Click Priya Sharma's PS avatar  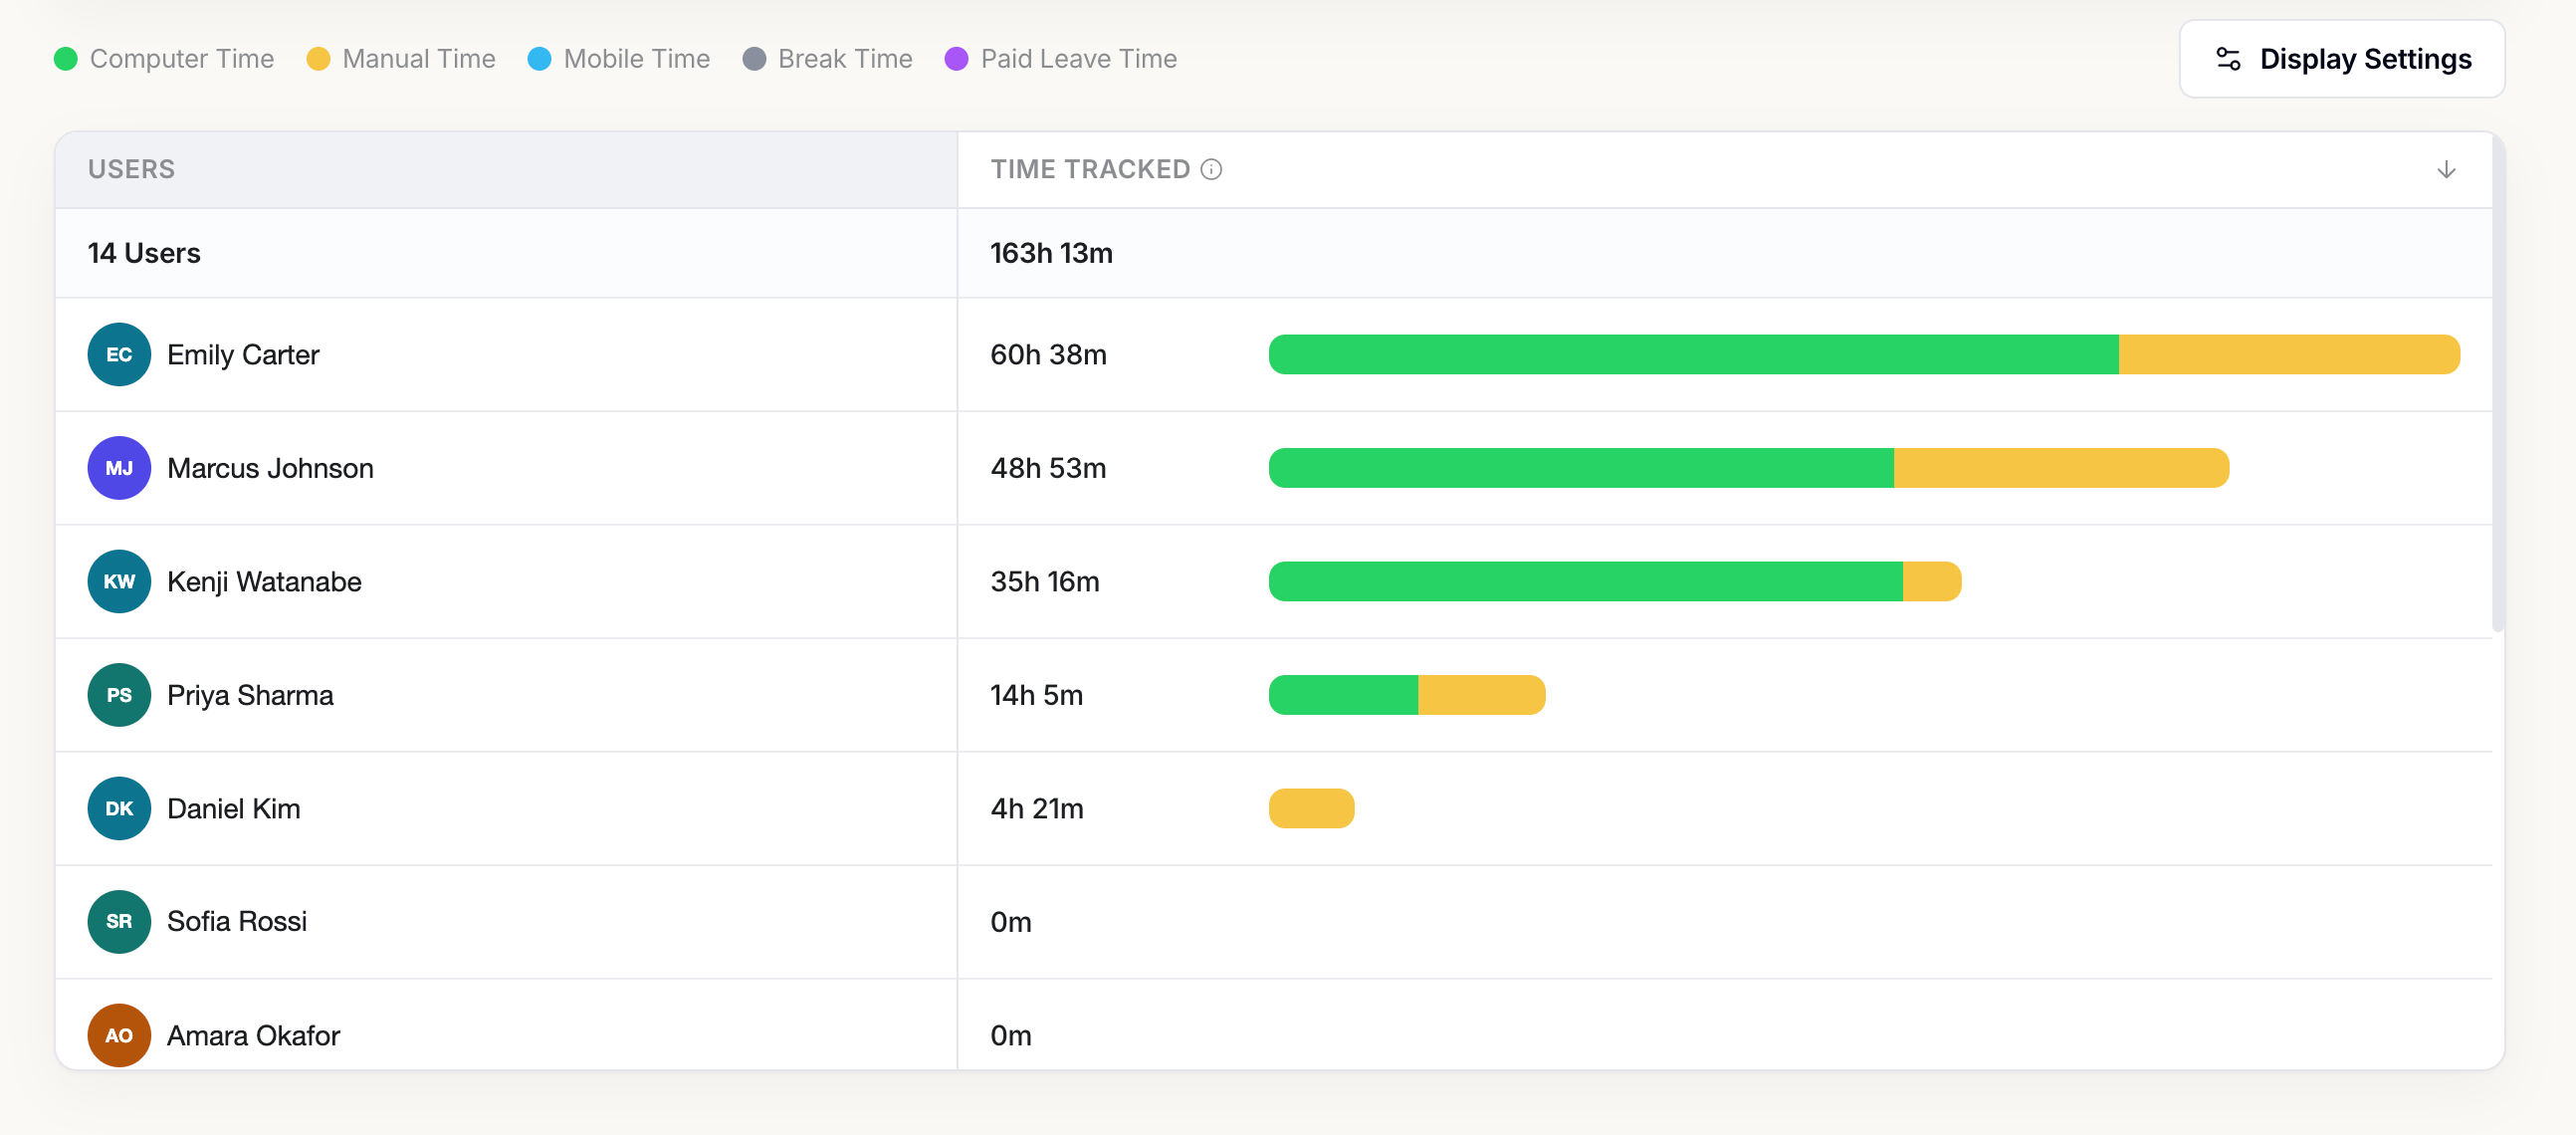pos(119,695)
